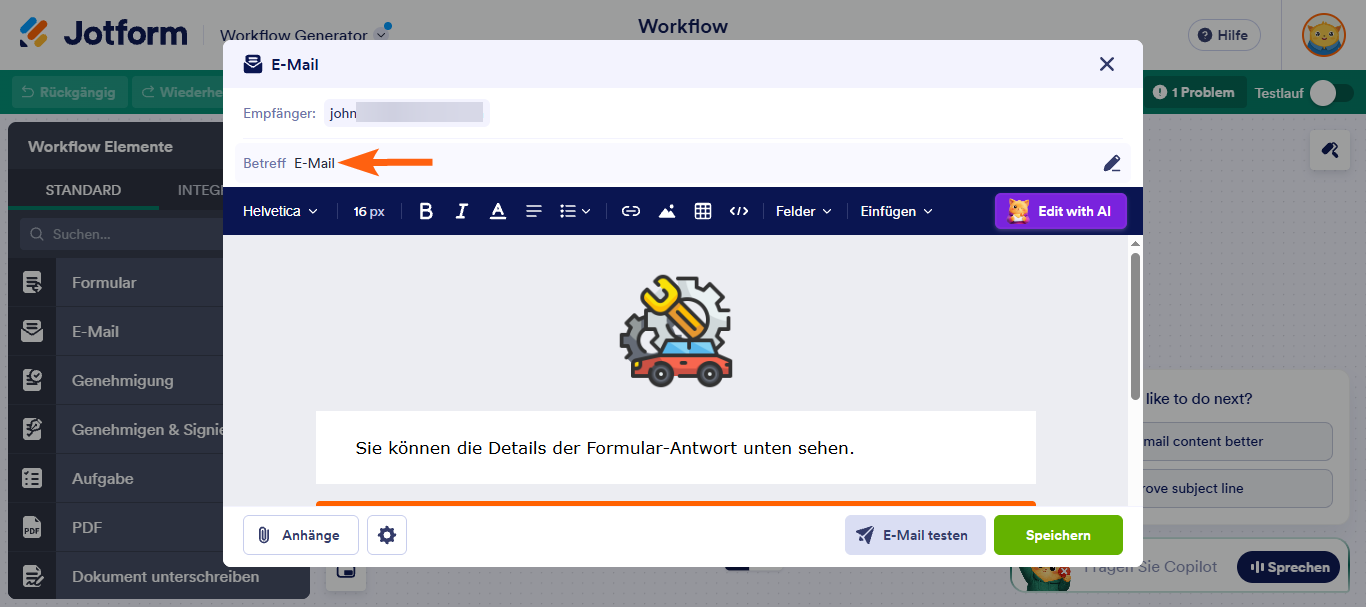Click the Anhänge attachments button
This screenshot has width=1366, height=607.
[x=301, y=535]
